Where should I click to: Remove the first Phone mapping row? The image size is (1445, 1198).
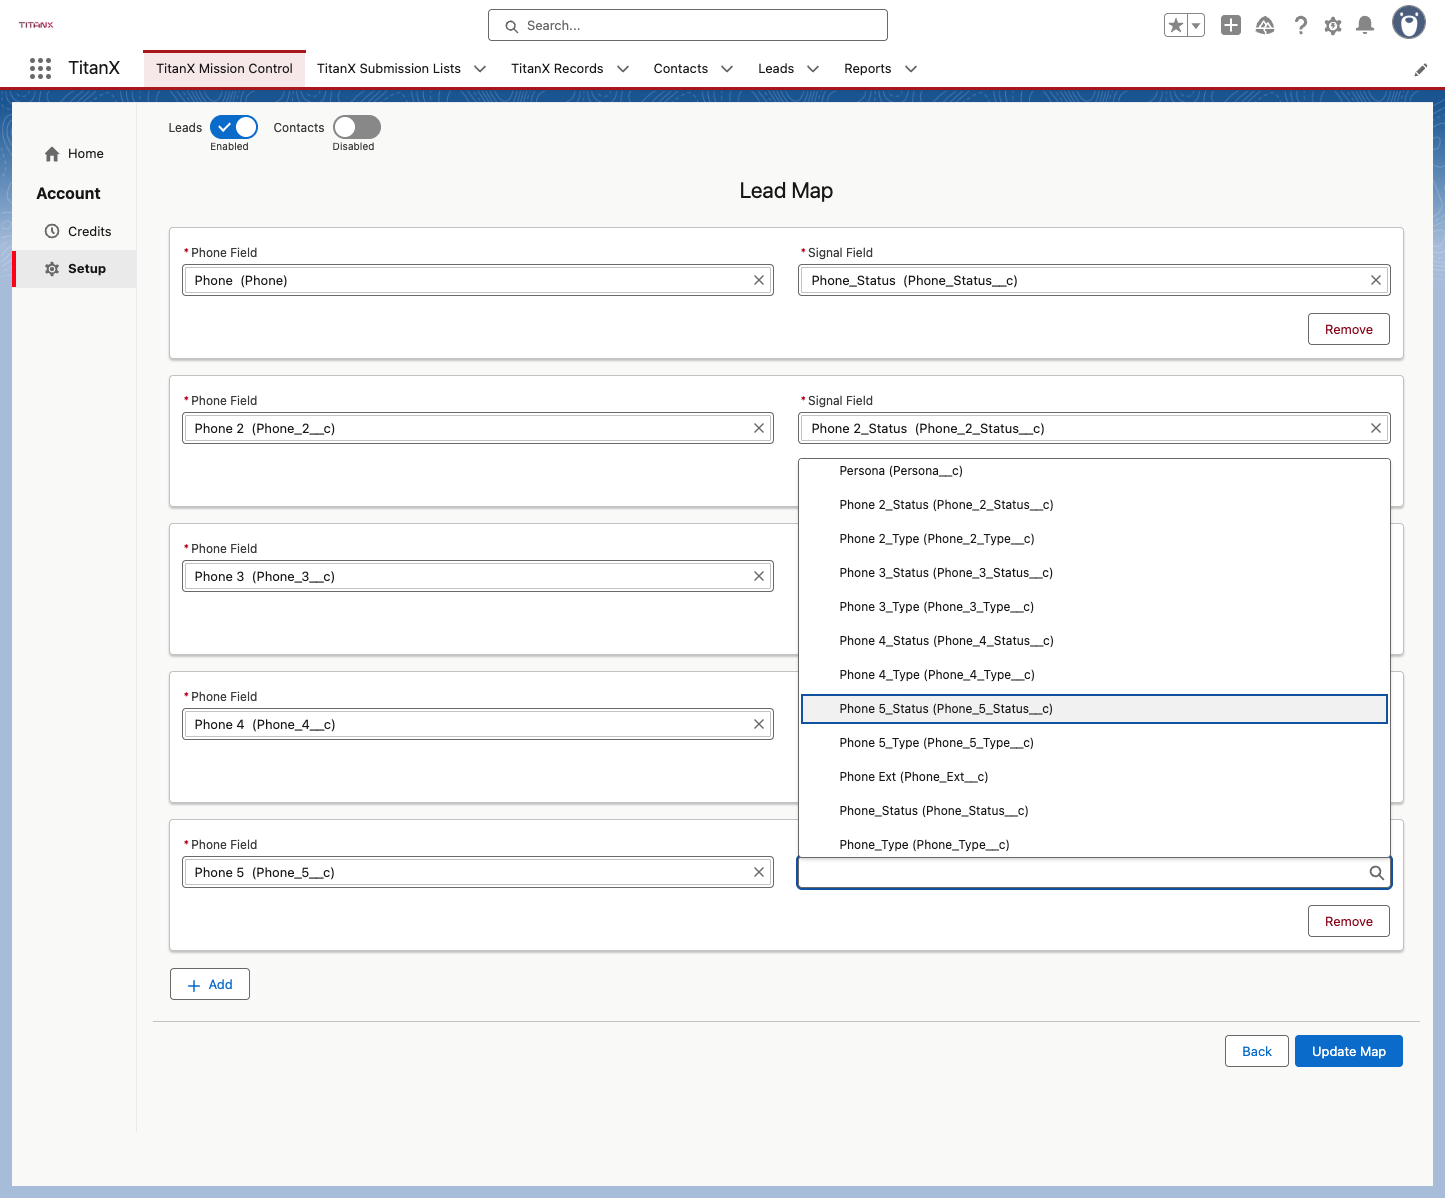pos(1349,329)
